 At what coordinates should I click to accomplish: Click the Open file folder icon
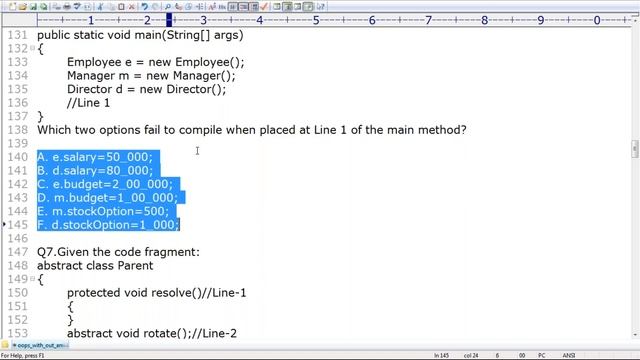[x=22, y=7]
